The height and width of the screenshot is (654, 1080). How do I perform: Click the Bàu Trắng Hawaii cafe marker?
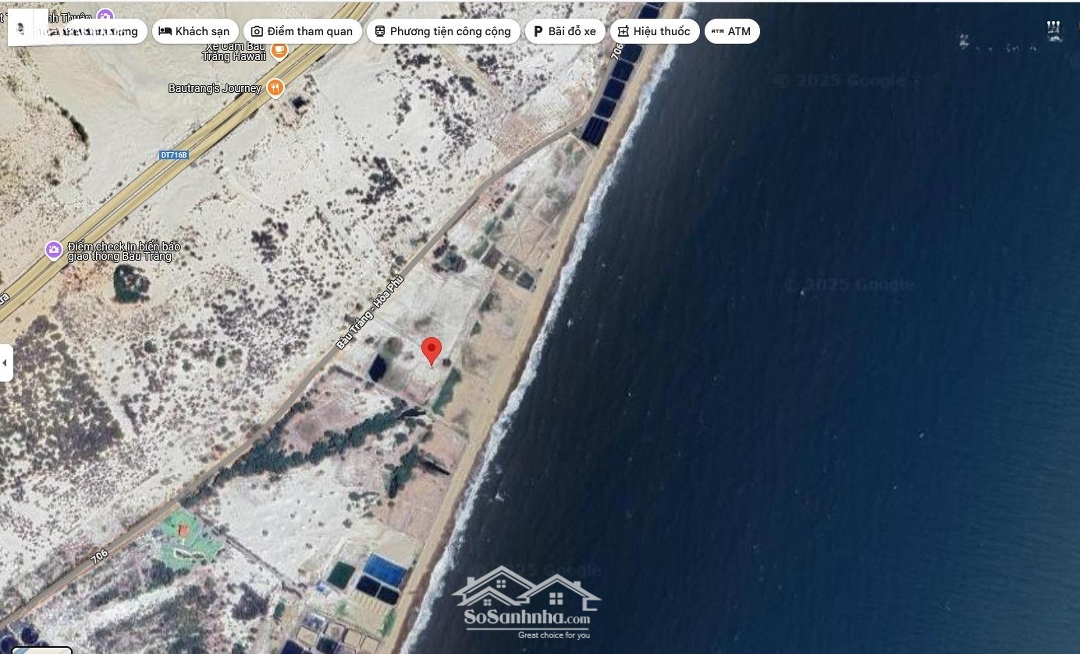coord(279,49)
